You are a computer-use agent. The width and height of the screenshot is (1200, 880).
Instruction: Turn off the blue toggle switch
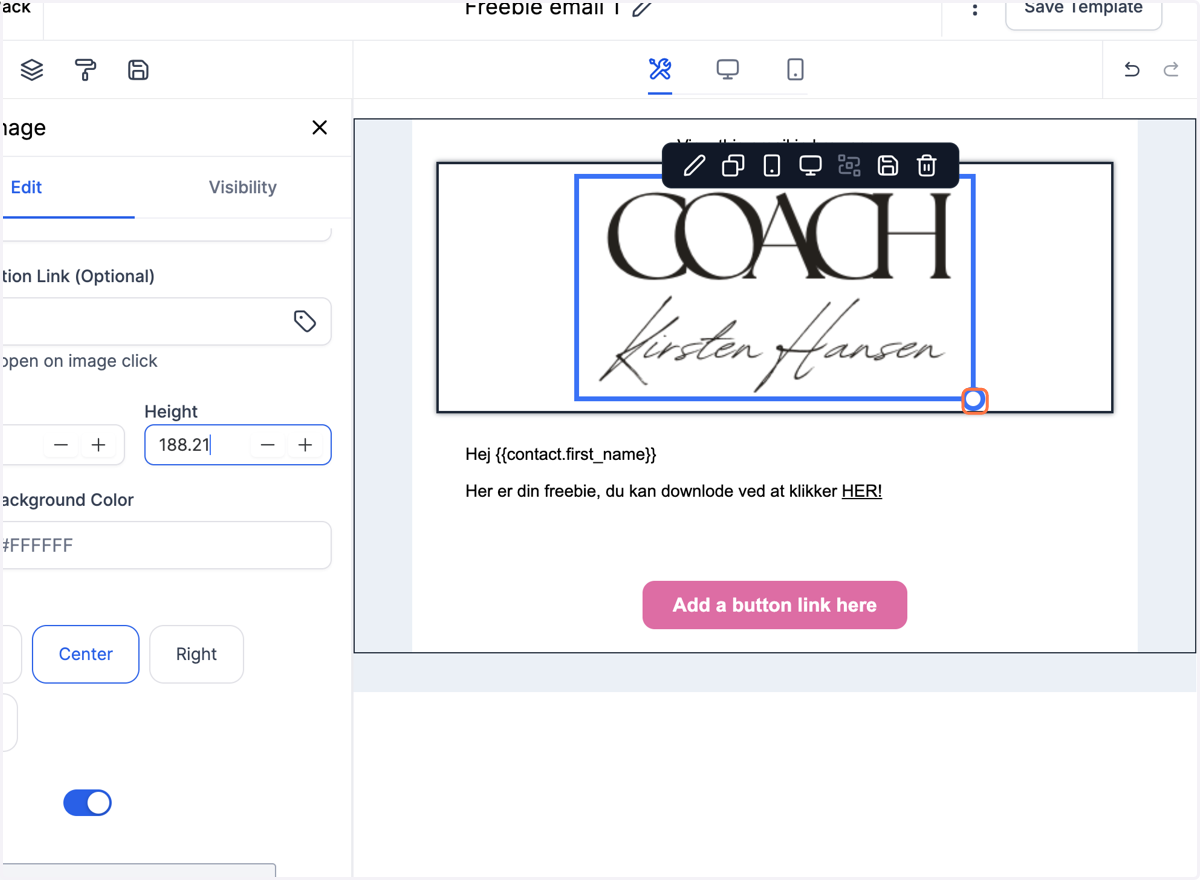87,803
